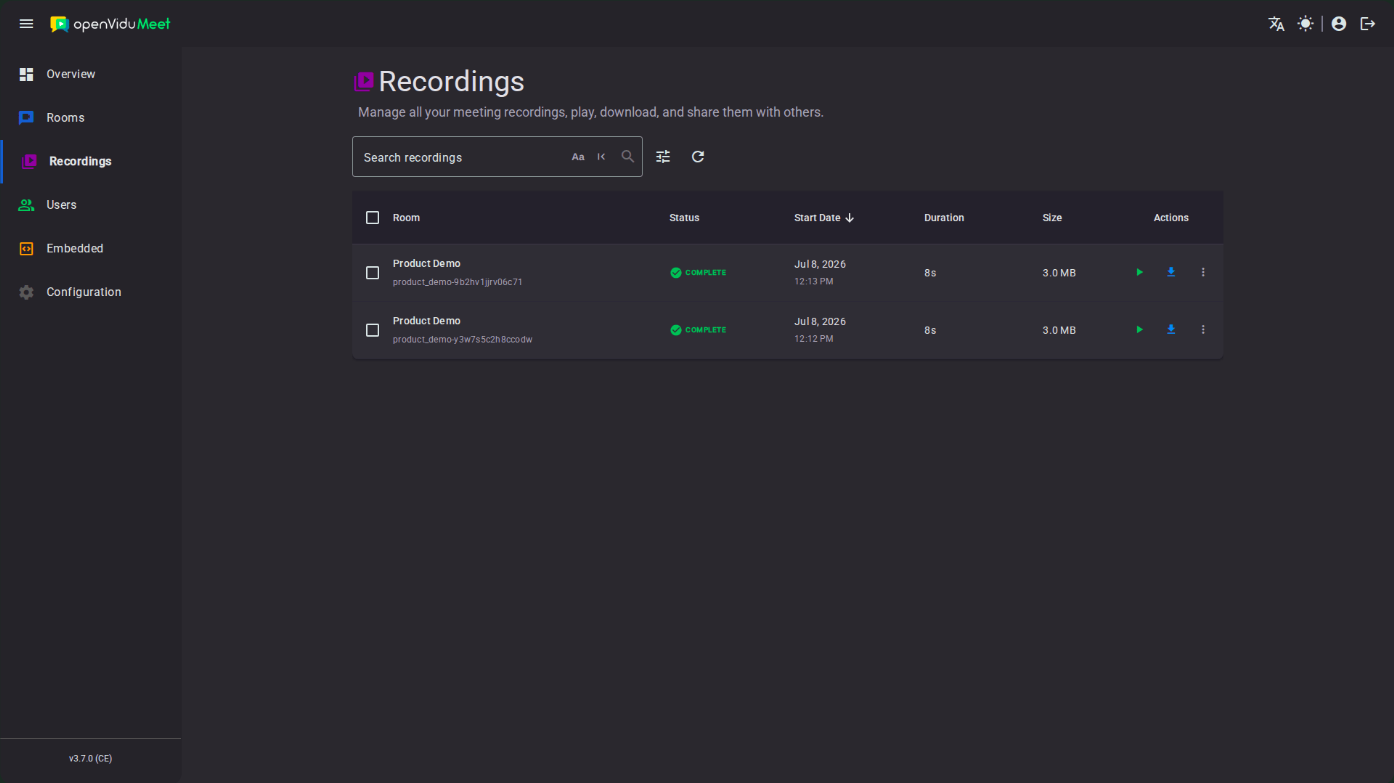Sort by Room column header
Viewport: 1394px width, 783px height.
pyautogui.click(x=406, y=218)
